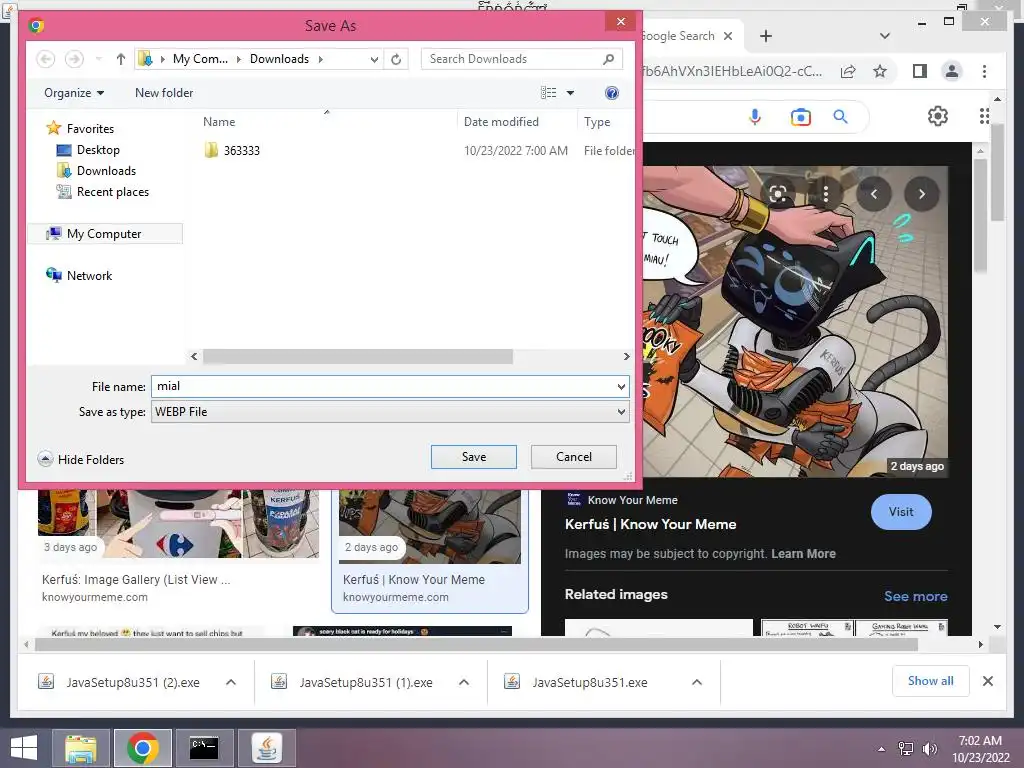Click the file list horizontal scrollbar
The width and height of the screenshot is (1024, 768).
358,357
